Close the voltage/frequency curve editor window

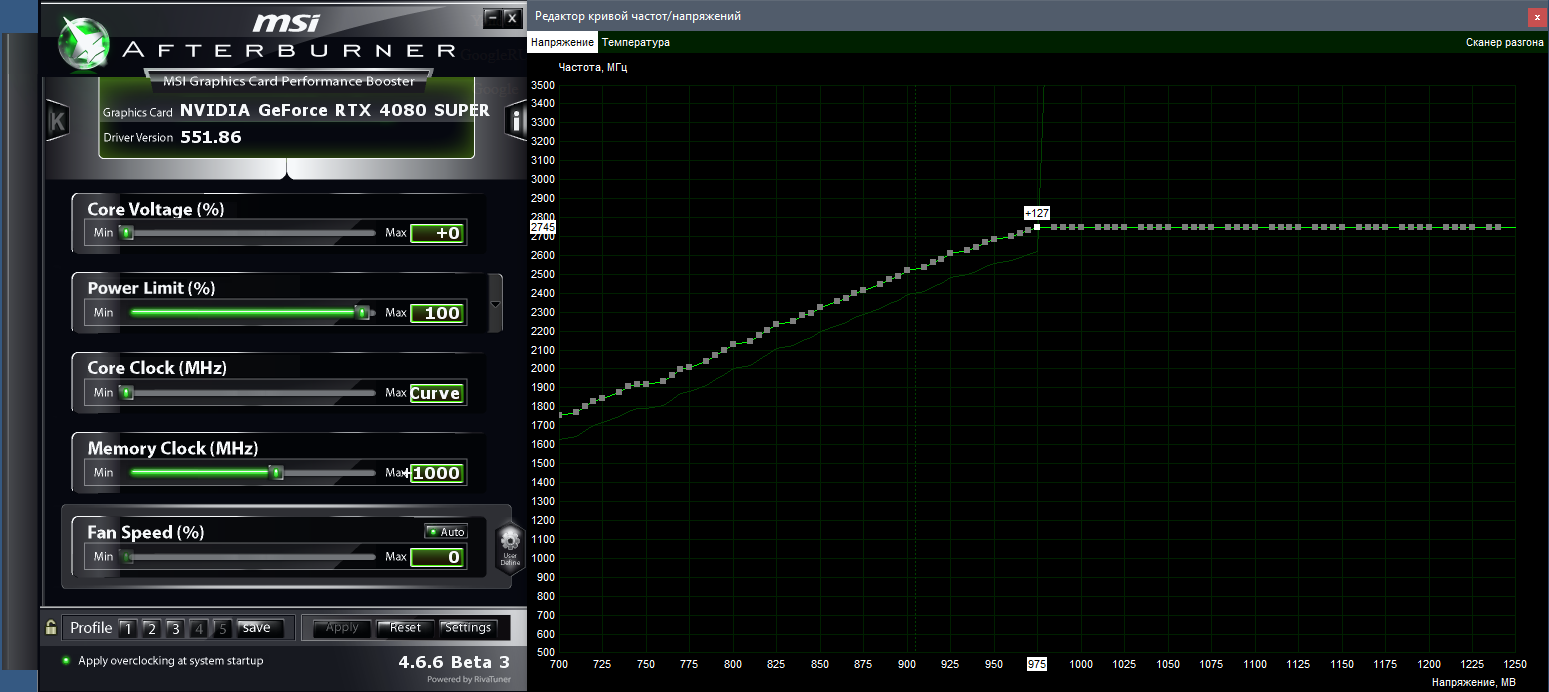point(1538,17)
